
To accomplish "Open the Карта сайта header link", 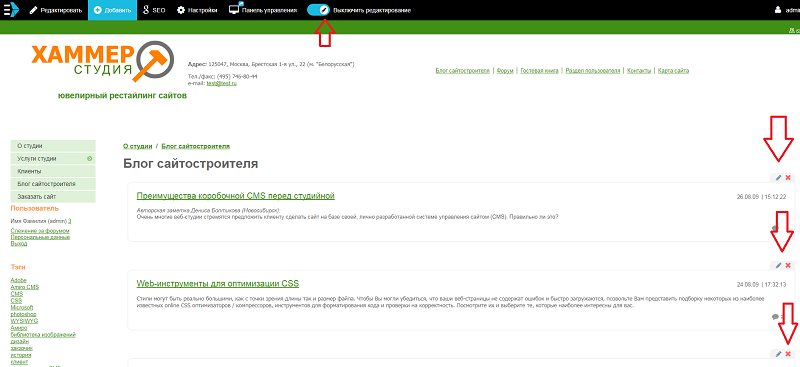I will [x=673, y=71].
